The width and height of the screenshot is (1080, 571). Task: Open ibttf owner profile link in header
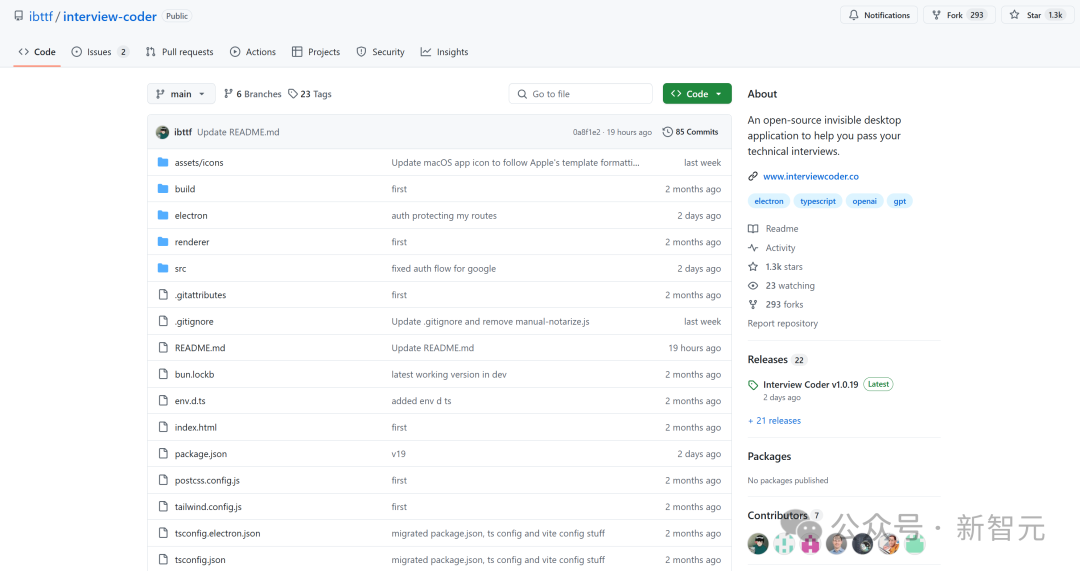41,16
